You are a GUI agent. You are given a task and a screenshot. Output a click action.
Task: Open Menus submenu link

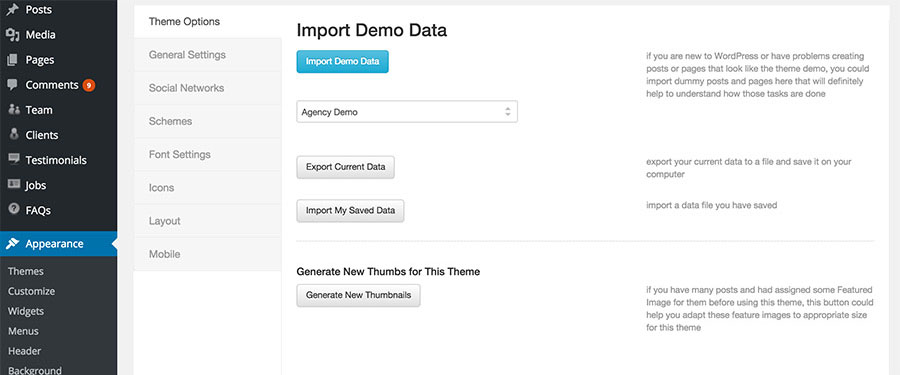24,331
